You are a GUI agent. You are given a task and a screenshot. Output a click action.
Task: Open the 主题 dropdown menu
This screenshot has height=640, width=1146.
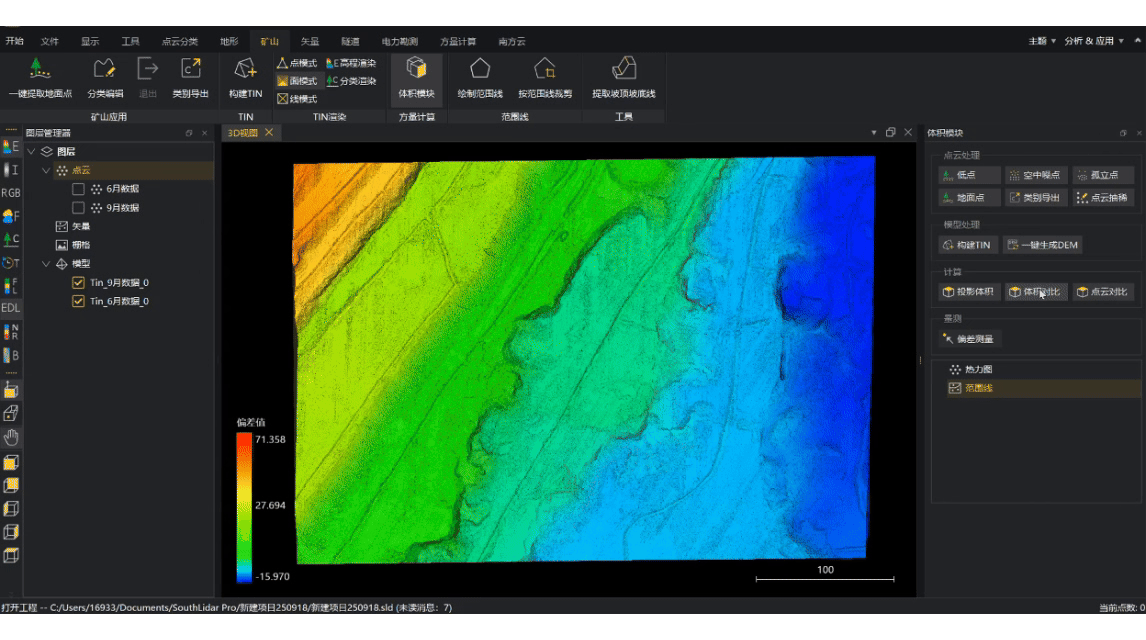pos(1042,41)
